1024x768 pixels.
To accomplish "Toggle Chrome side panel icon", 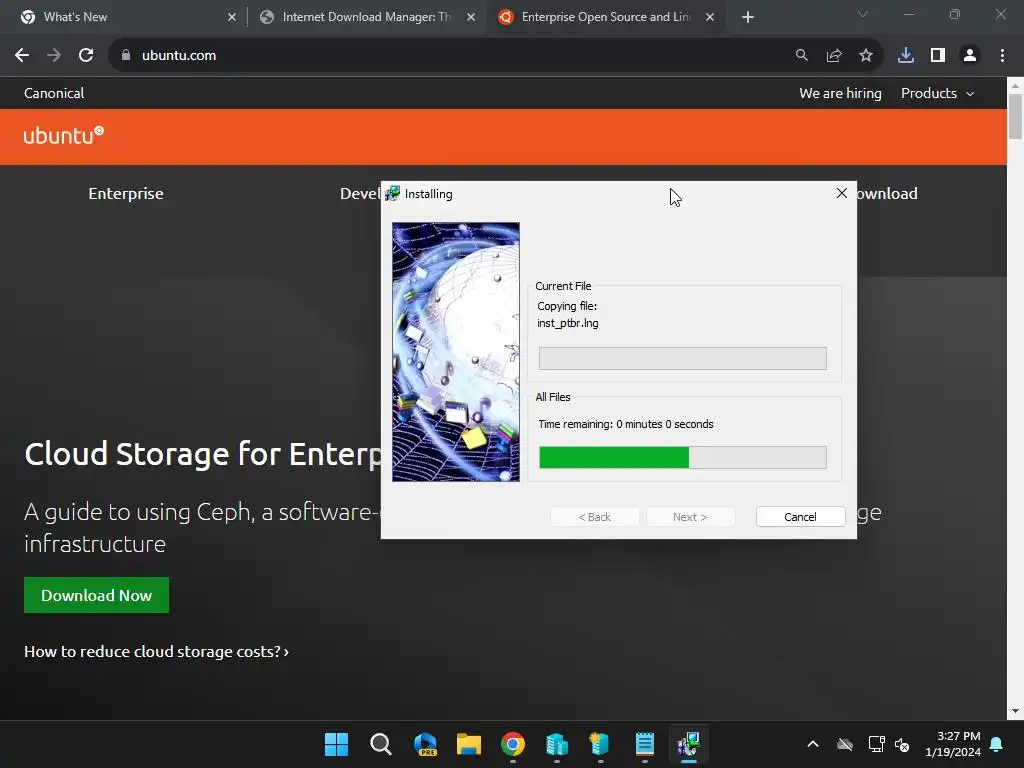I will [938, 56].
